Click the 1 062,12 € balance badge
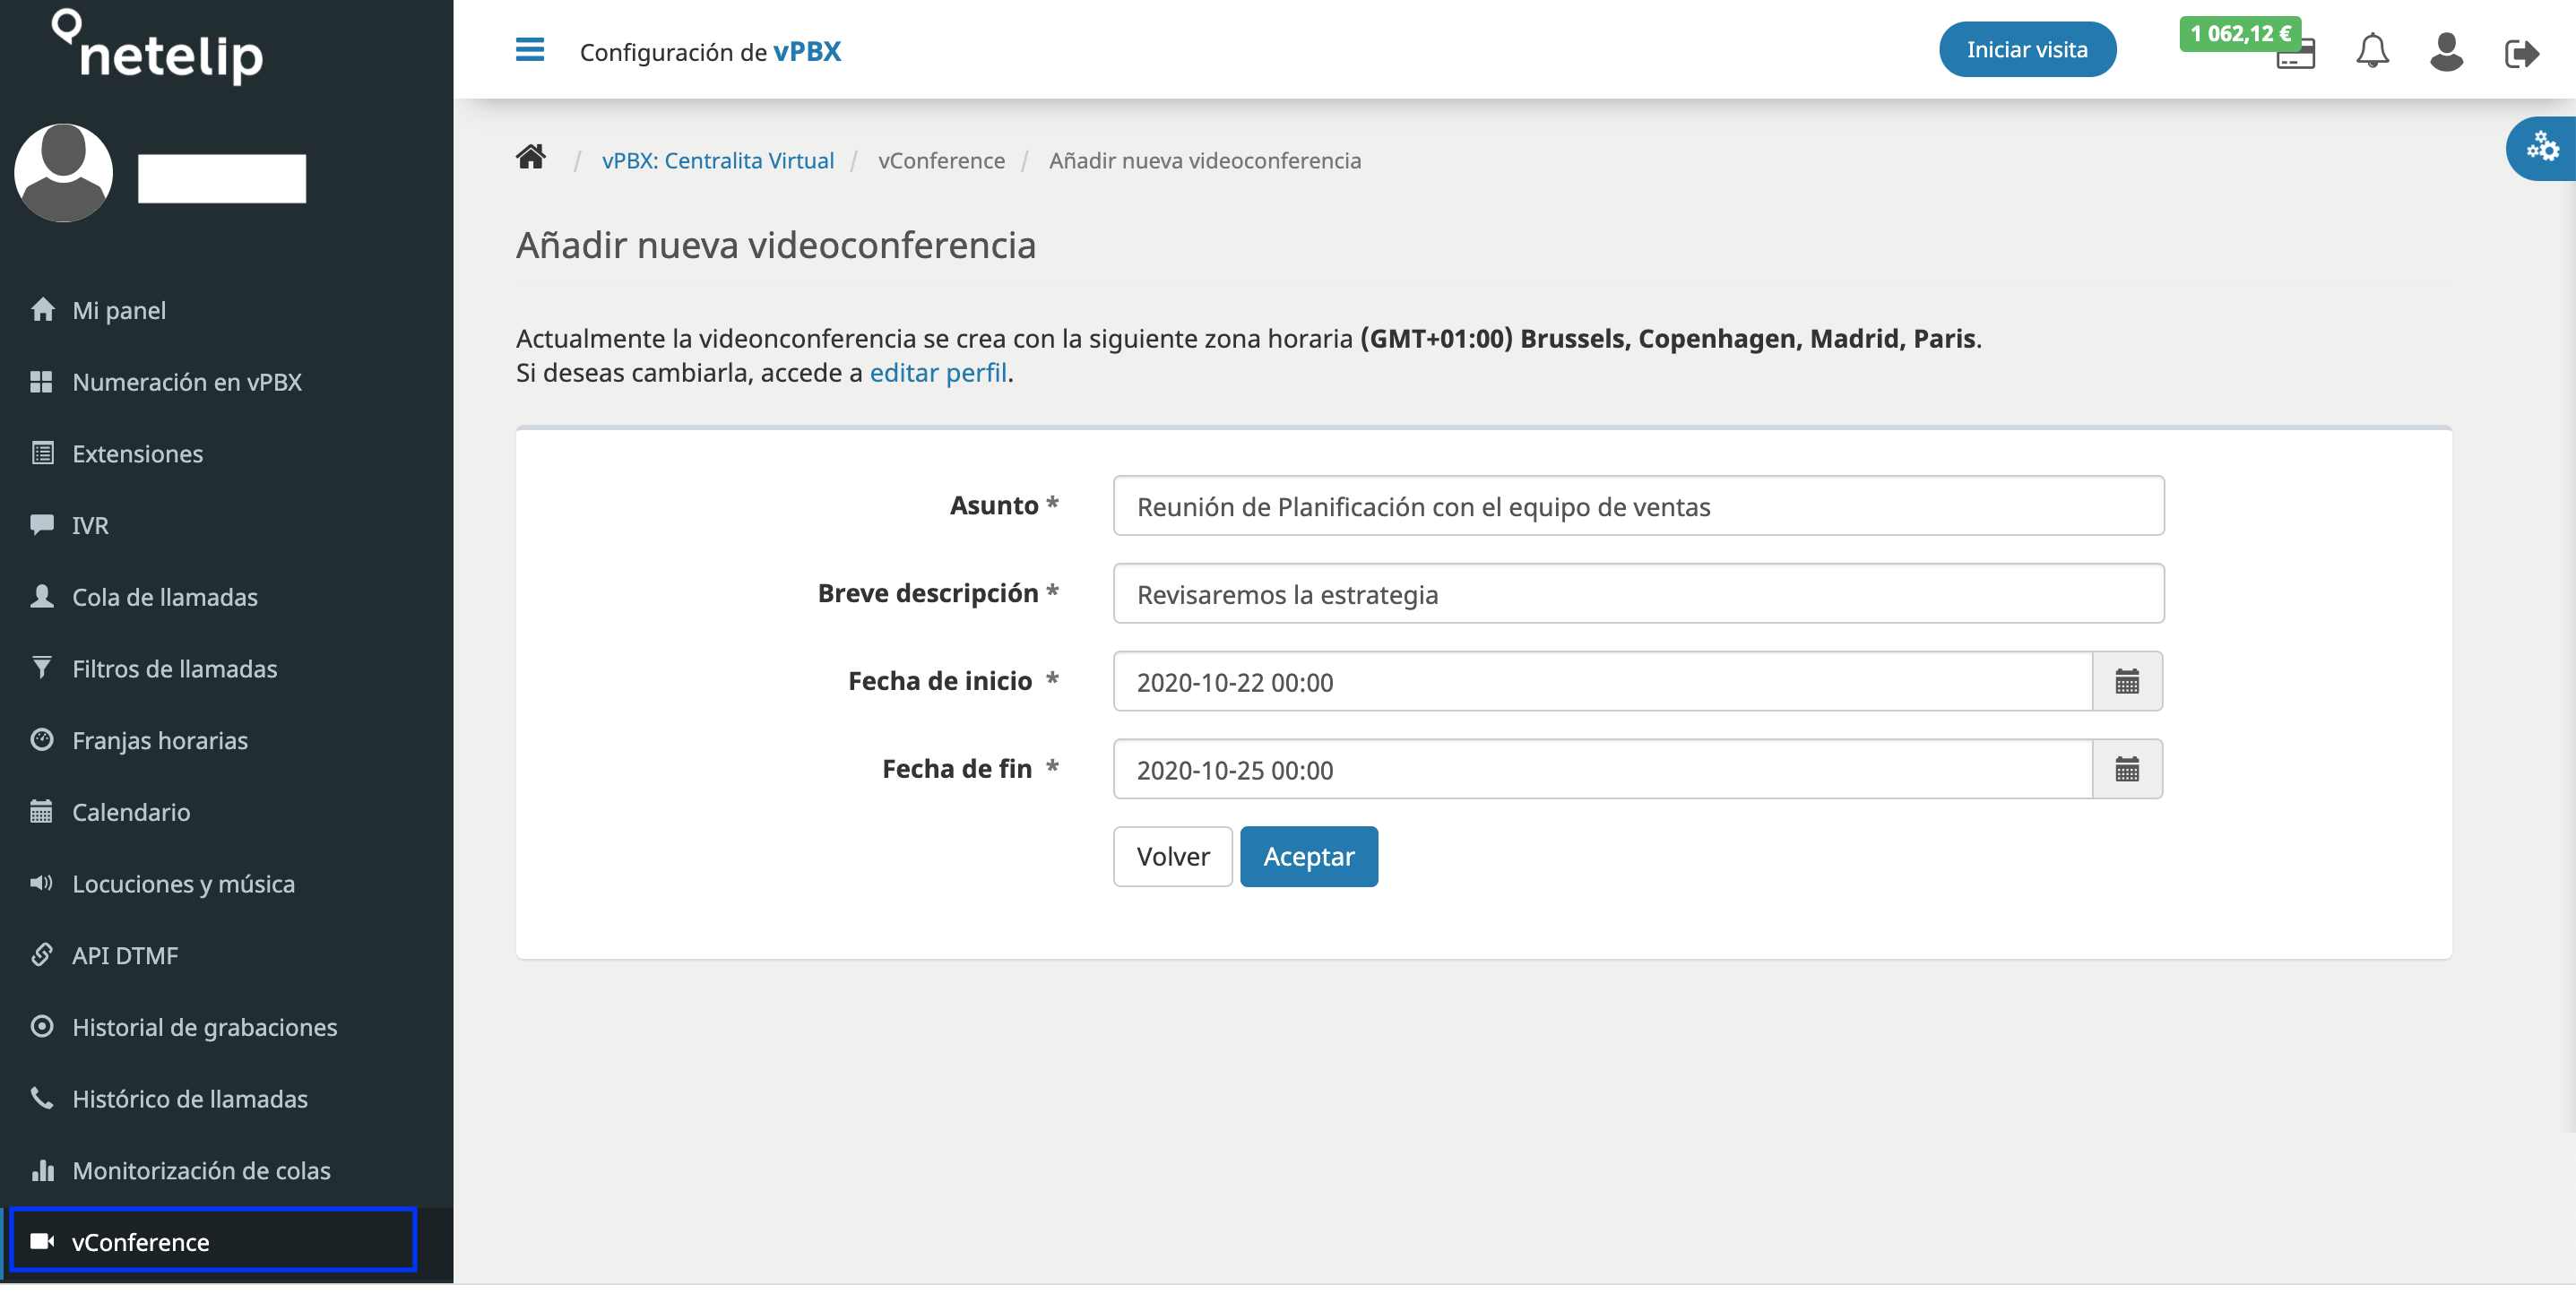 click(2240, 33)
